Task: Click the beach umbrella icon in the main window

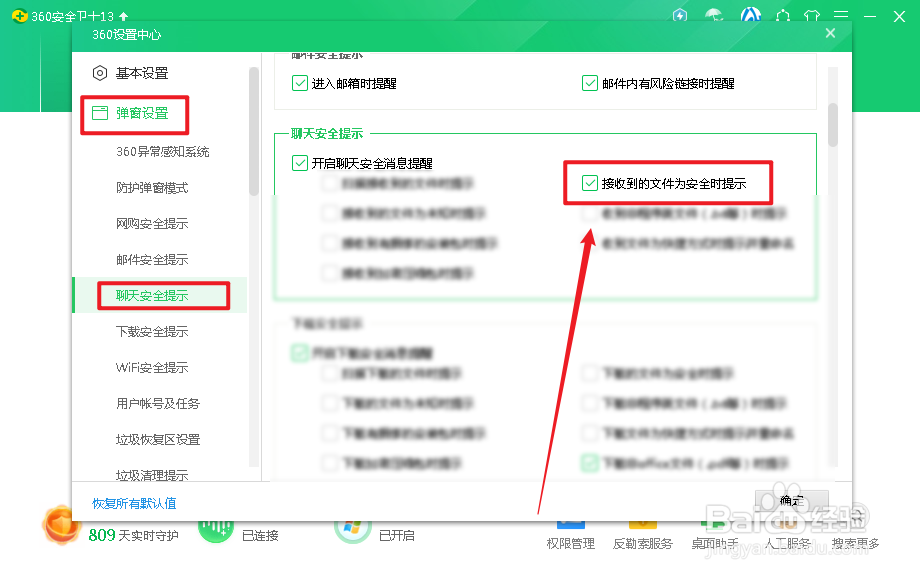Action: [713, 15]
